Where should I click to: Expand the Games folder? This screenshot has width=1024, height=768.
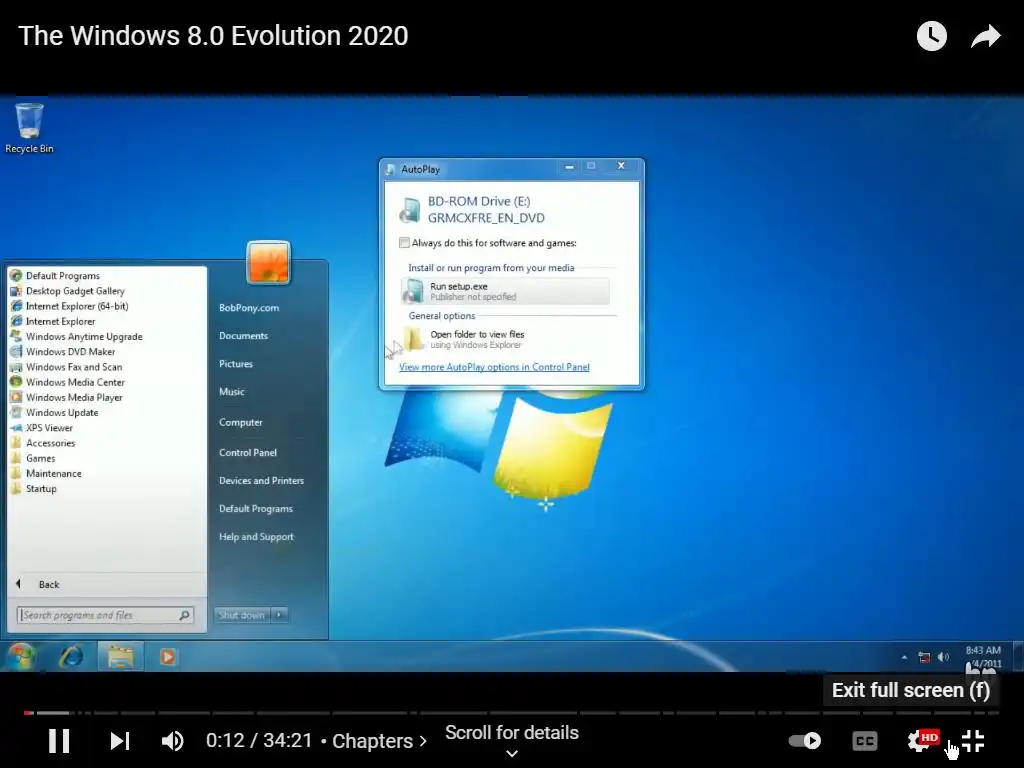pyautogui.click(x=40, y=458)
